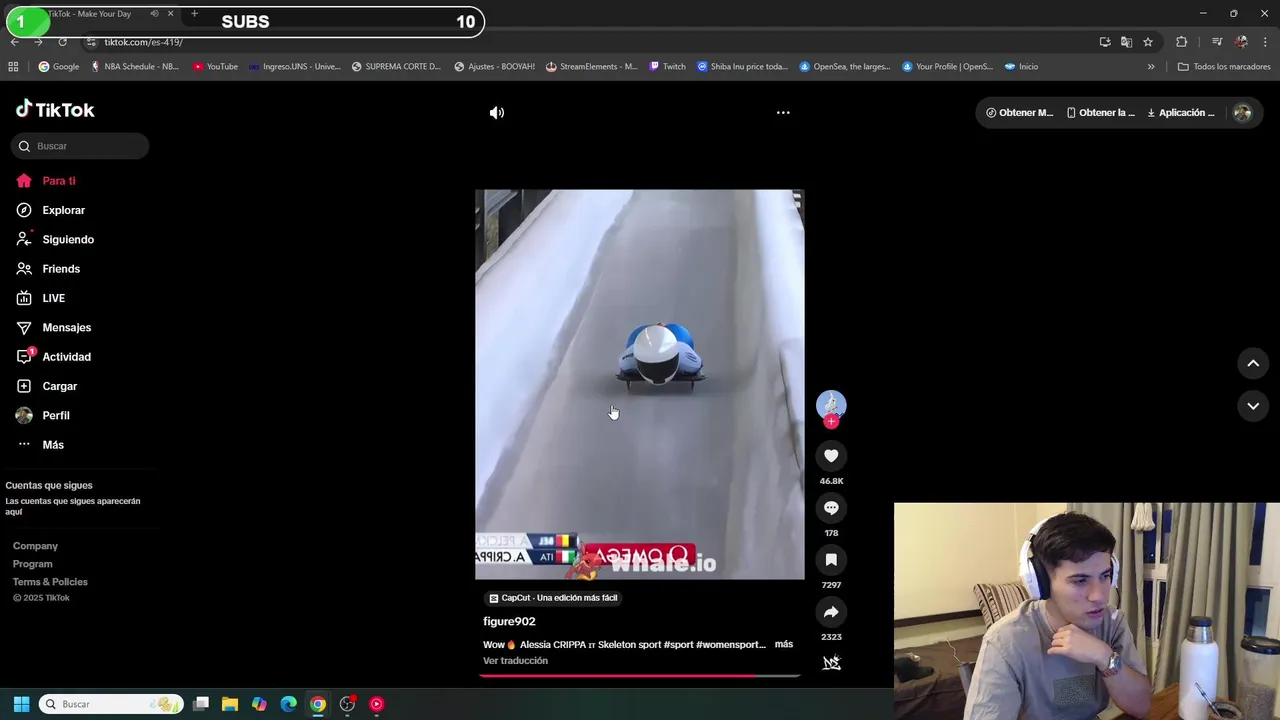The image size is (1280, 720).
Task: Like the video with the heart icon
Action: 831,456
